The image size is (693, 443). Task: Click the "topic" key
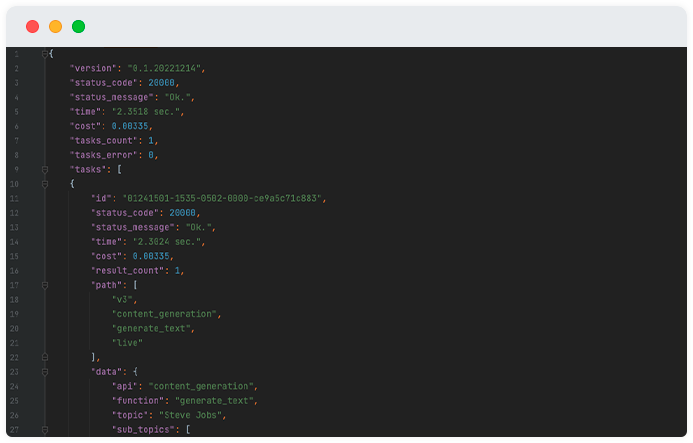click(x=130, y=416)
